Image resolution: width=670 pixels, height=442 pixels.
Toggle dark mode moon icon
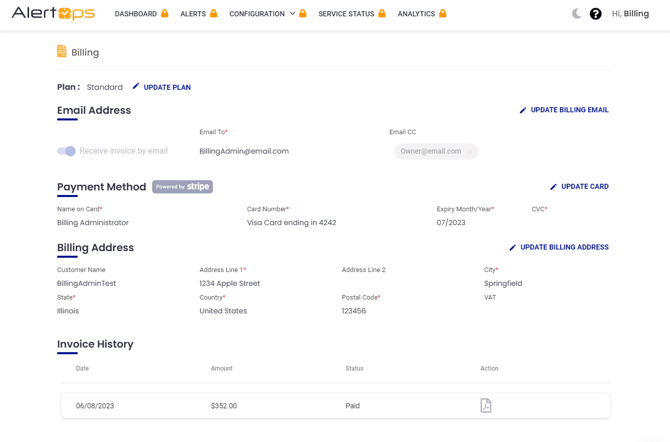577,14
